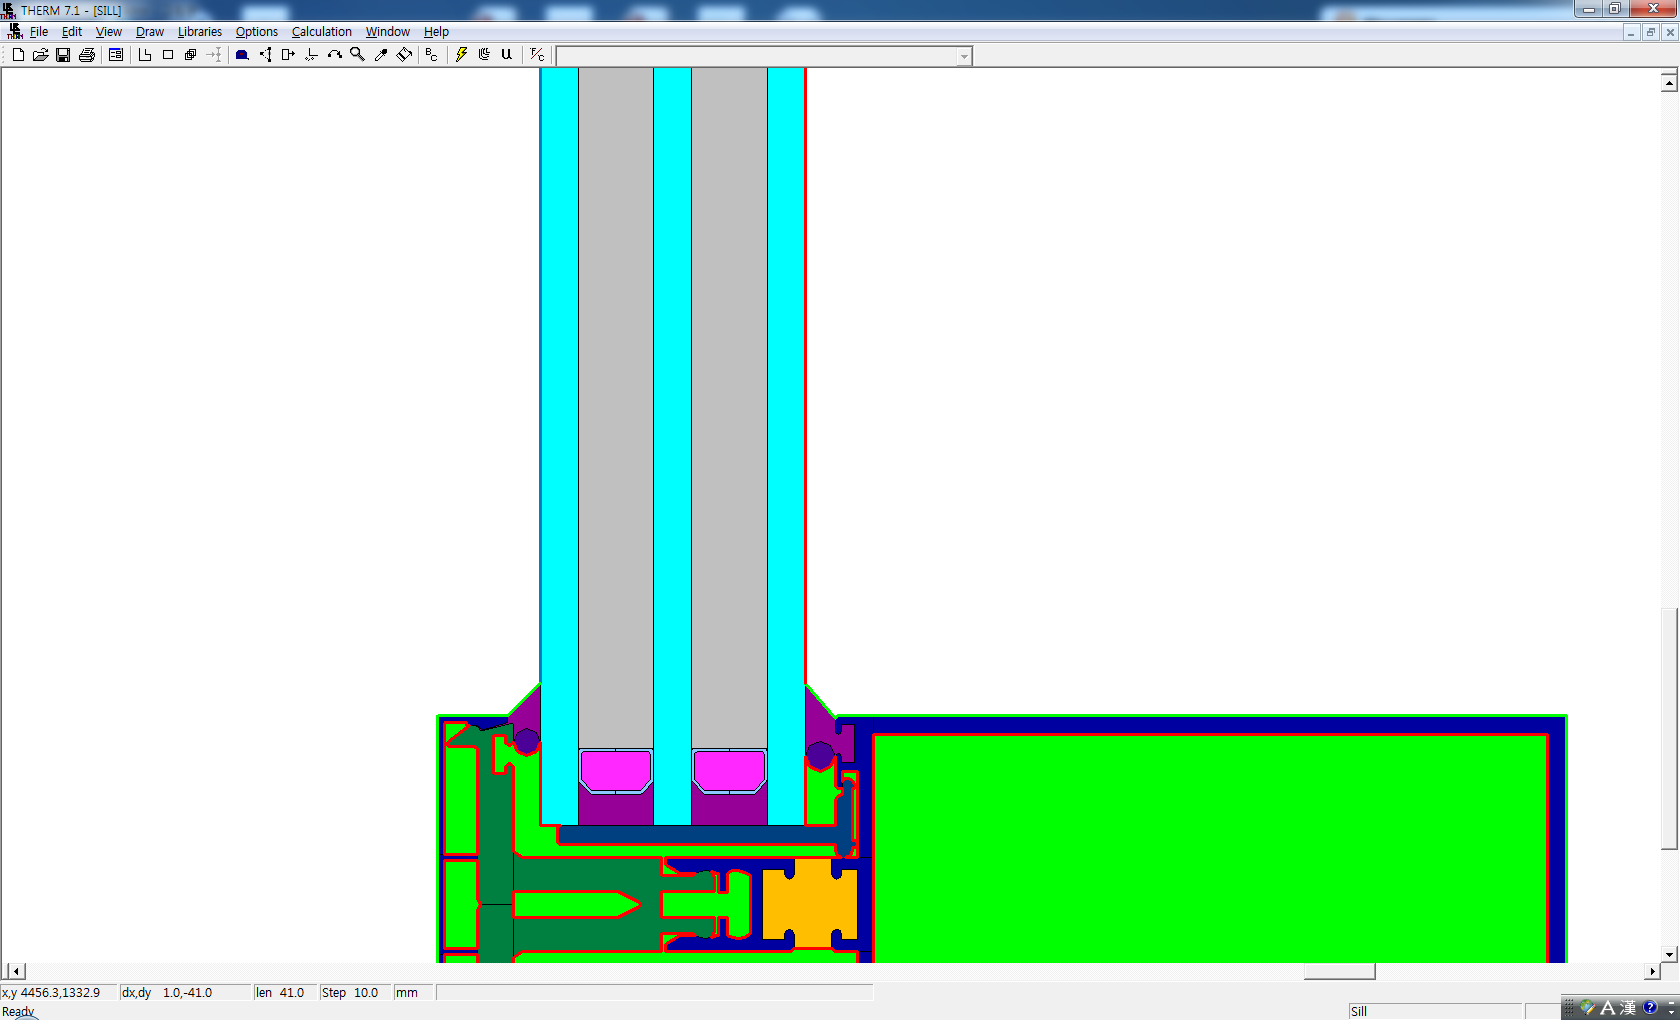Viewport: 1680px width, 1020px height.
Task: Click the Boundary Conditions BC icon
Action: click(431, 55)
